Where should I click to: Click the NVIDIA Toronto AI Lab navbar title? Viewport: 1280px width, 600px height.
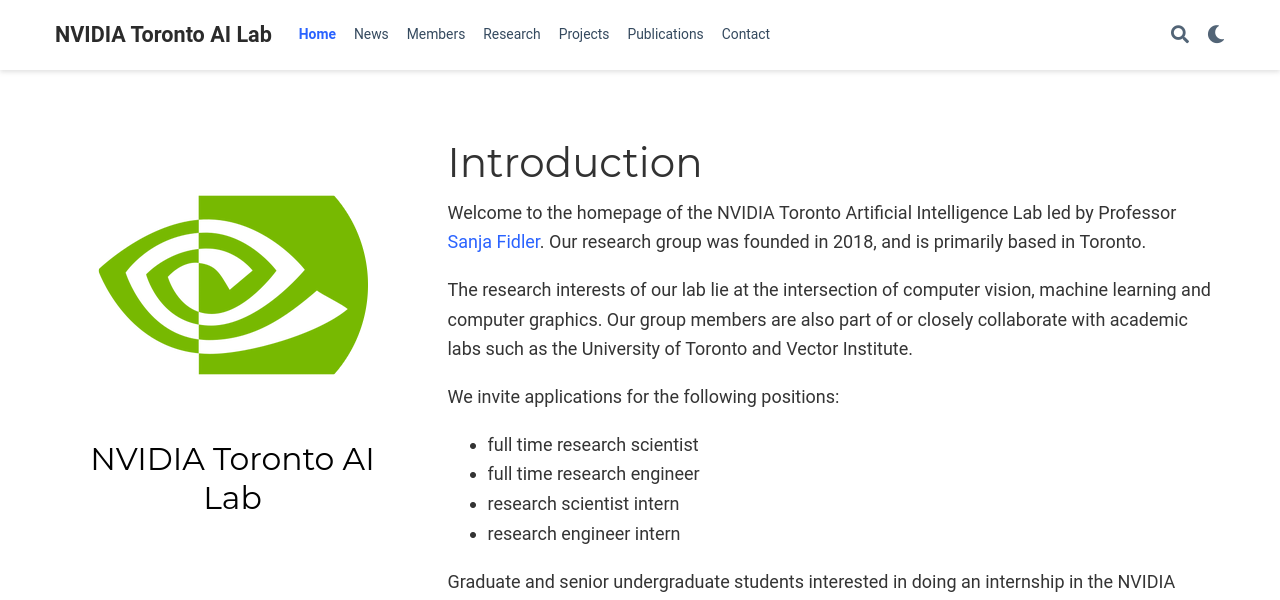(x=163, y=34)
